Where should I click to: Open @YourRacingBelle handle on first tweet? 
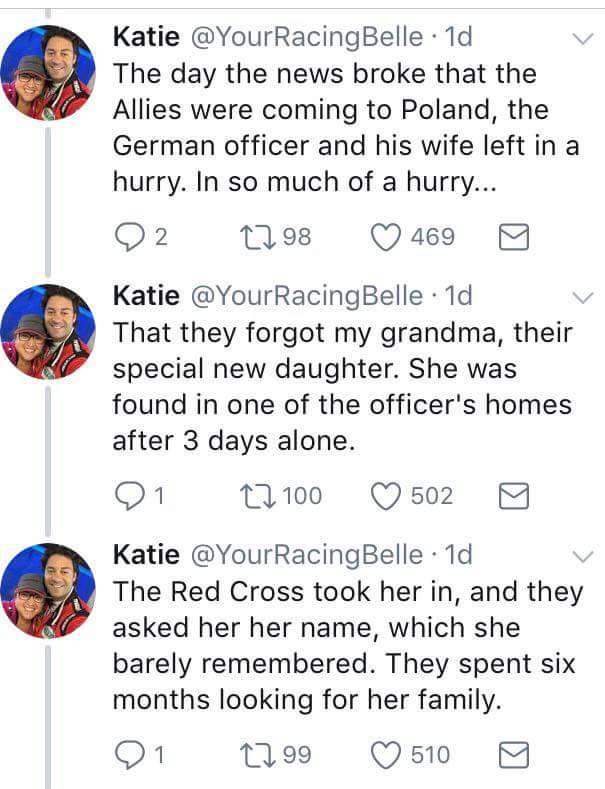click(306, 38)
